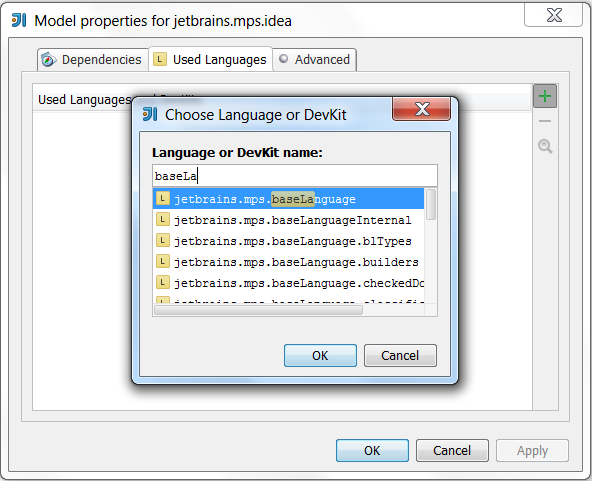592x481 pixels.
Task: Confirm with OK in Choose Language dialog
Action: tap(320, 355)
